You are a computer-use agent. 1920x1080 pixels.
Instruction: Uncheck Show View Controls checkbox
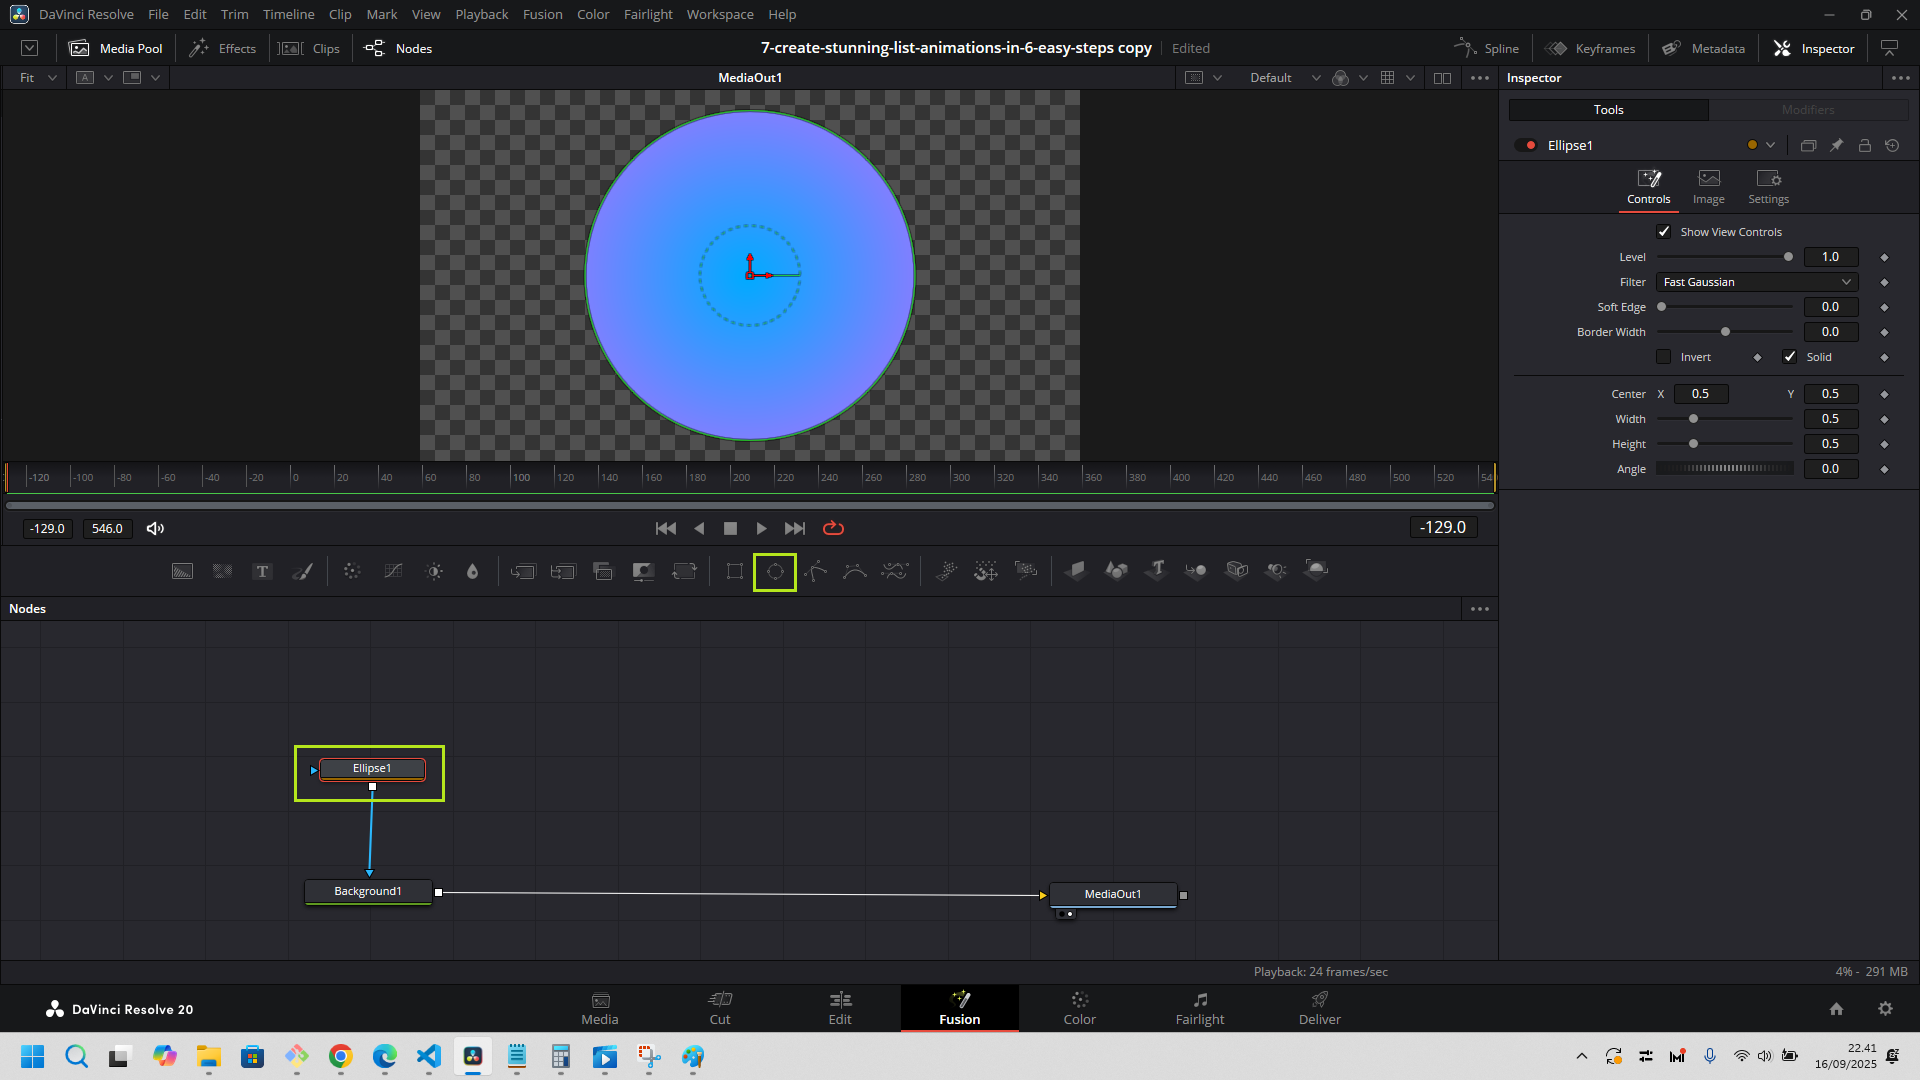click(x=1664, y=232)
